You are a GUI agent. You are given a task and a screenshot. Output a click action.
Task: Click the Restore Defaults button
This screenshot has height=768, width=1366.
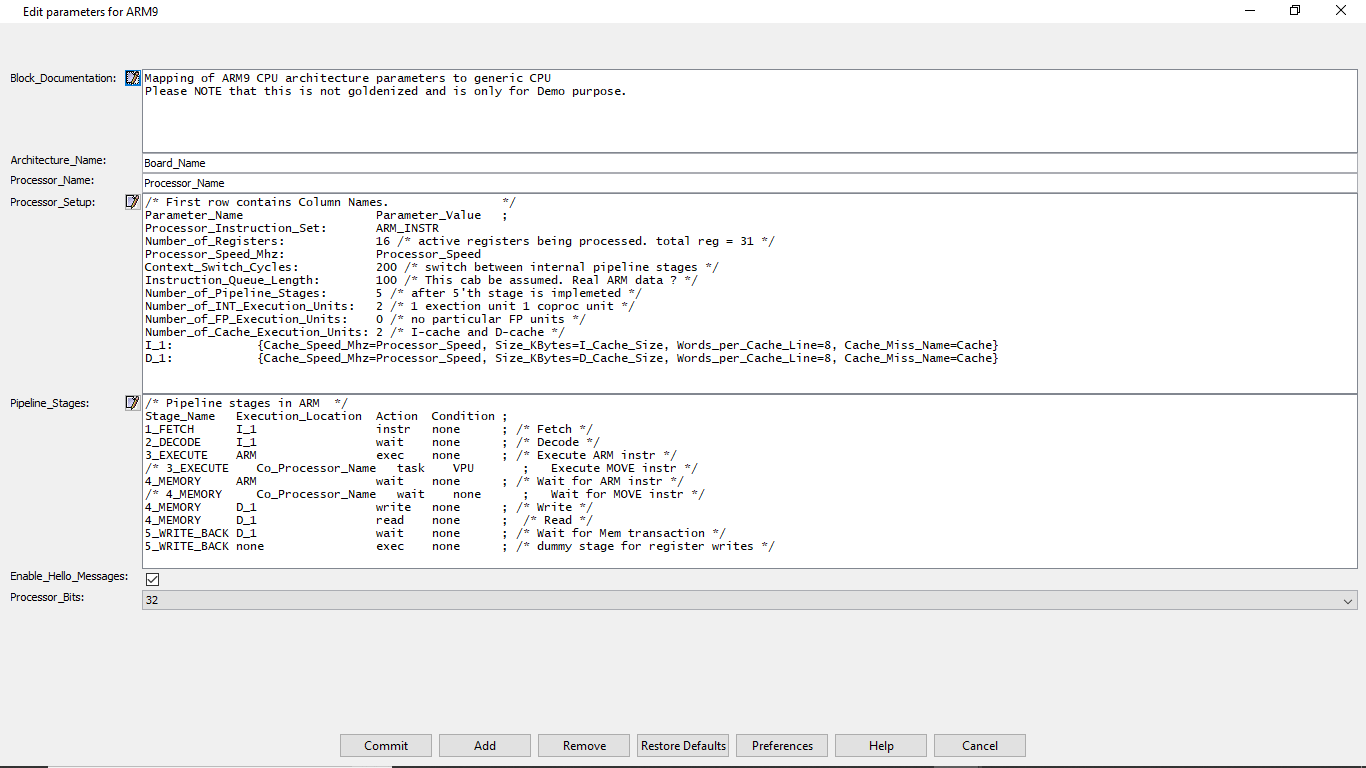(x=683, y=745)
